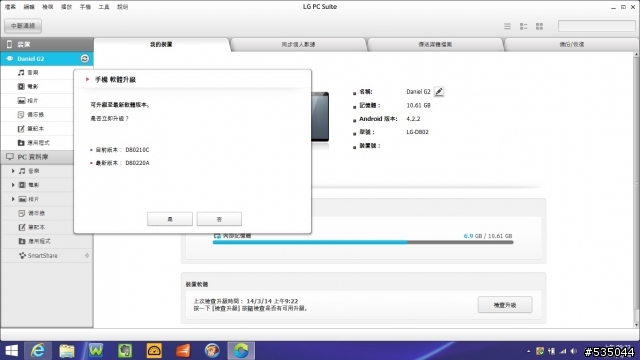
Task: Switch to grid thumbnail view icon in toolbar
Action: point(539,26)
